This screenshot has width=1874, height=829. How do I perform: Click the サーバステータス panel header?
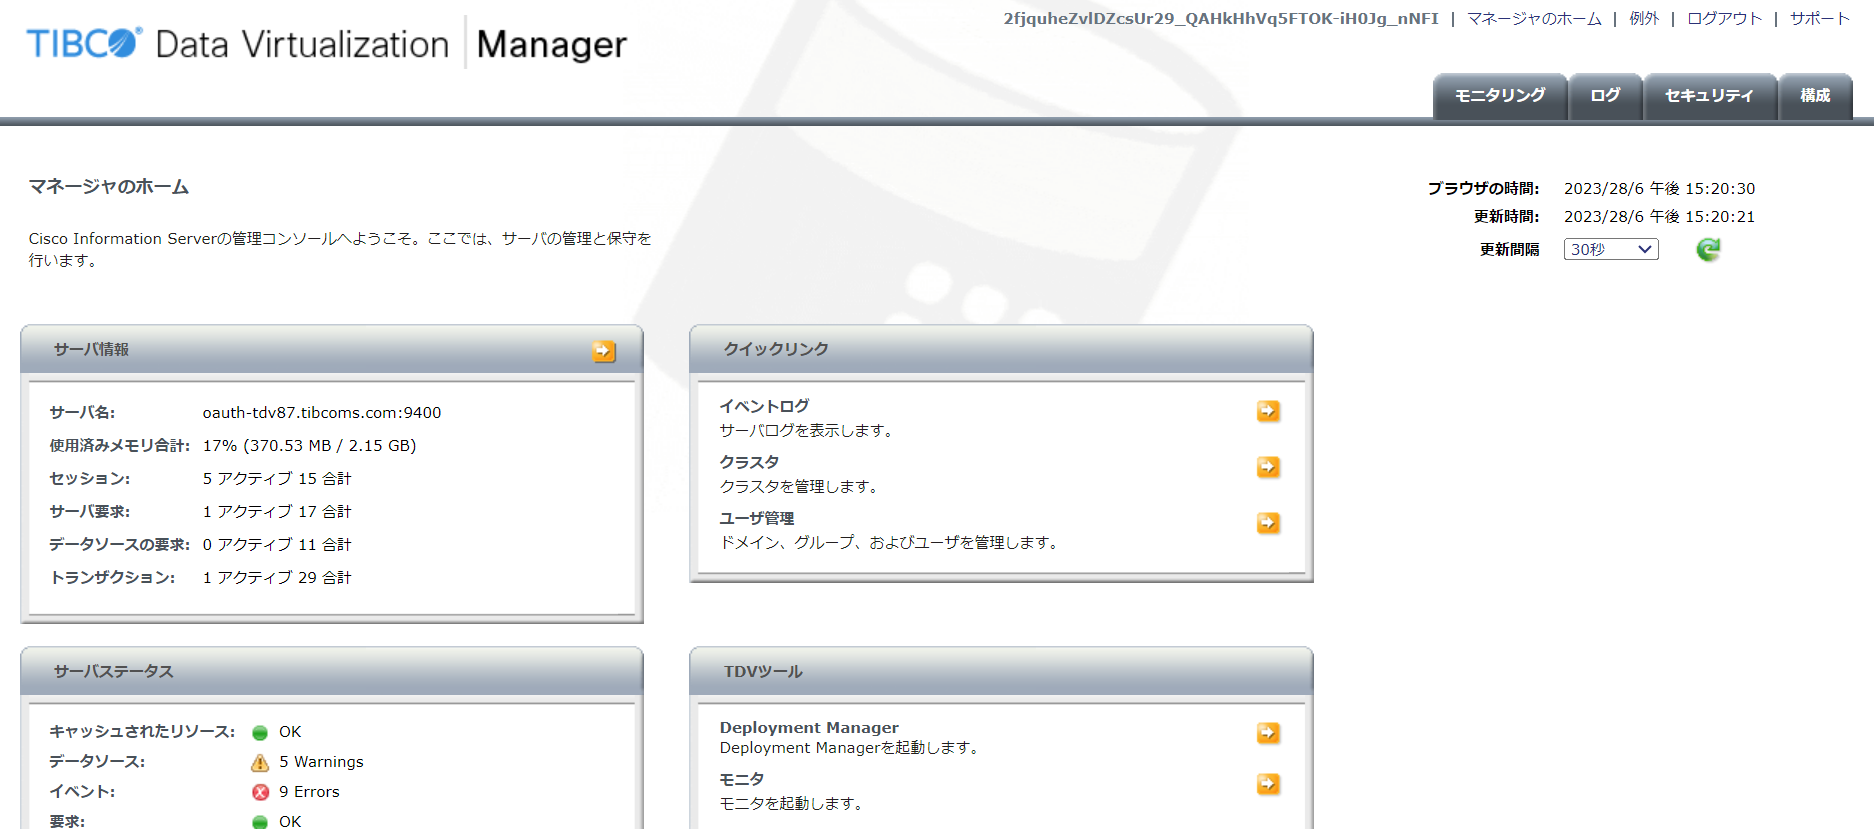coord(332,672)
